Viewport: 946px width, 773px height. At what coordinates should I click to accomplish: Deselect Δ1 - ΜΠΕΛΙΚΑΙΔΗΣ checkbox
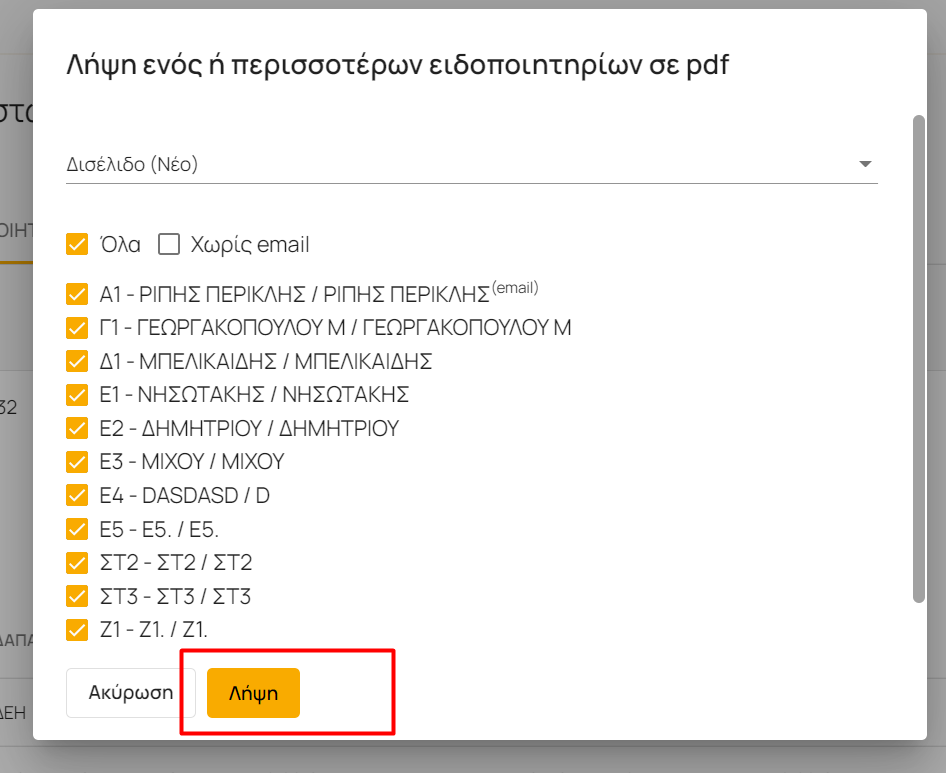tap(77, 361)
